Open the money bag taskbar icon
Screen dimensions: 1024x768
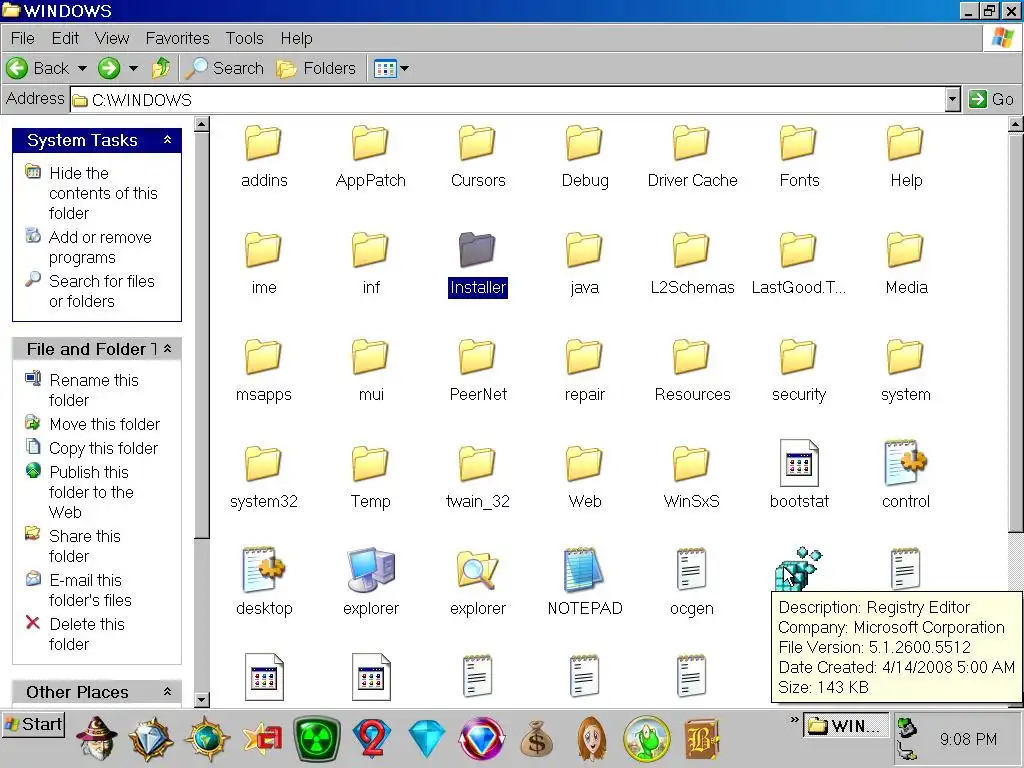tap(537, 740)
